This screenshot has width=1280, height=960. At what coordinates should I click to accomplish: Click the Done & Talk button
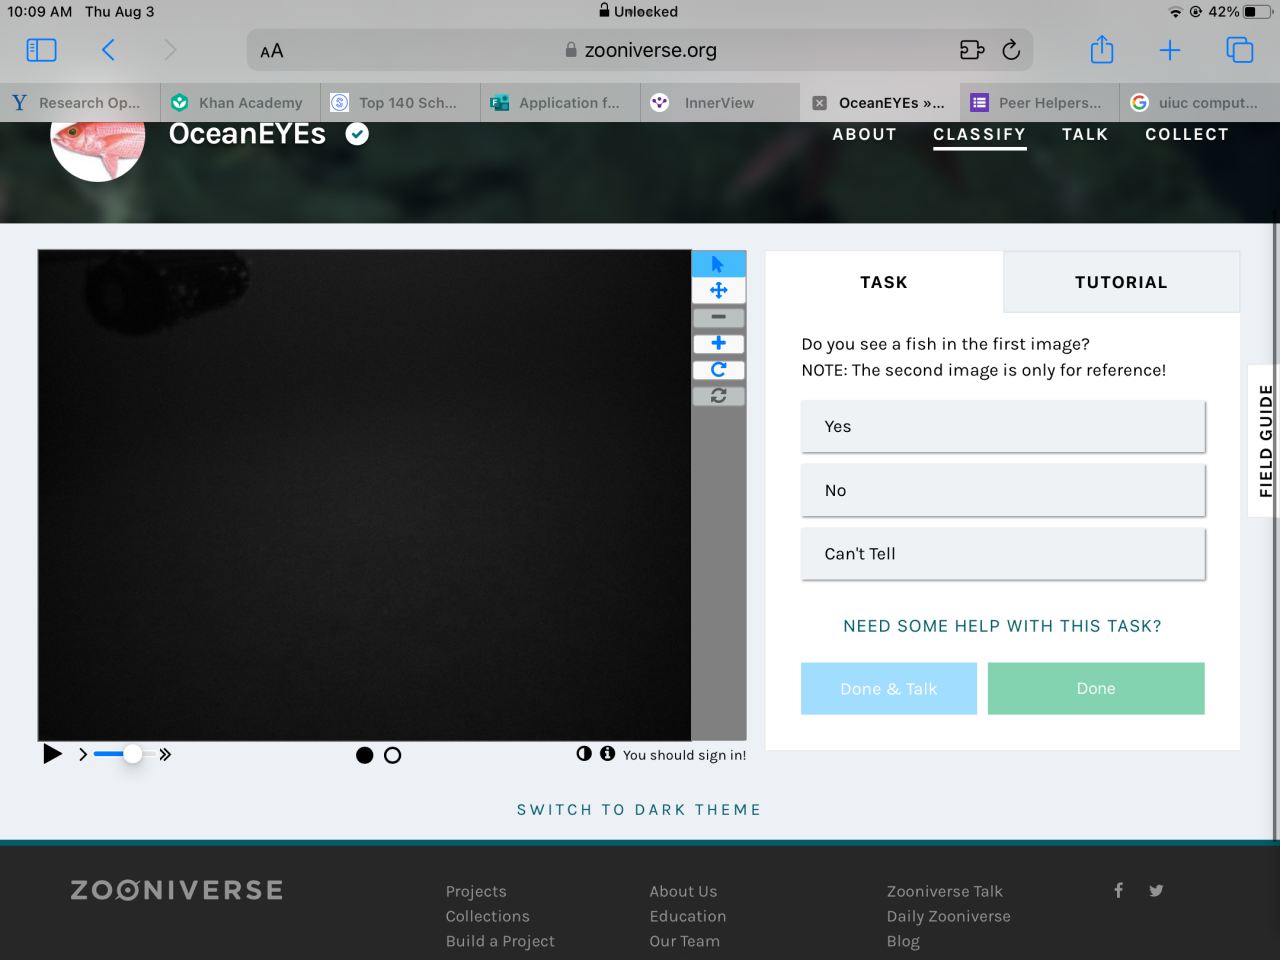tap(889, 688)
